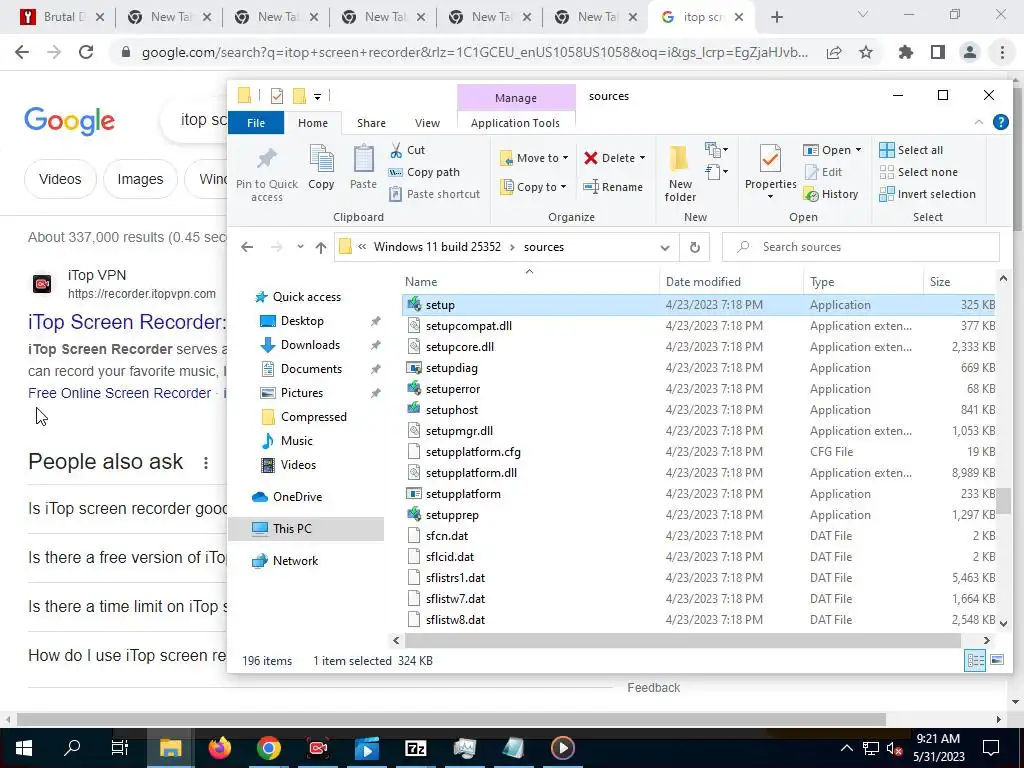Open Application Tools tab

coord(515,123)
